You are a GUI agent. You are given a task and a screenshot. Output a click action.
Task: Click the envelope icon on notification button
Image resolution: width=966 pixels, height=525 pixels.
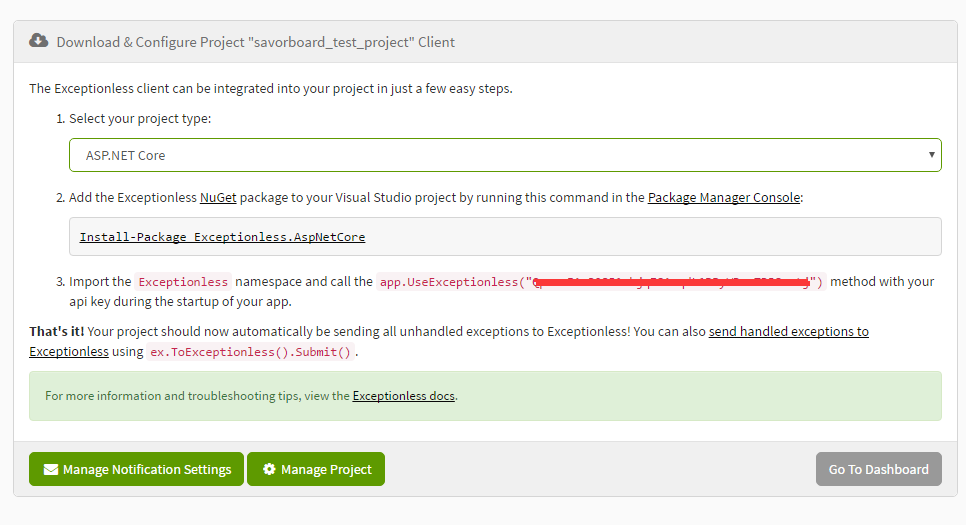(51, 470)
